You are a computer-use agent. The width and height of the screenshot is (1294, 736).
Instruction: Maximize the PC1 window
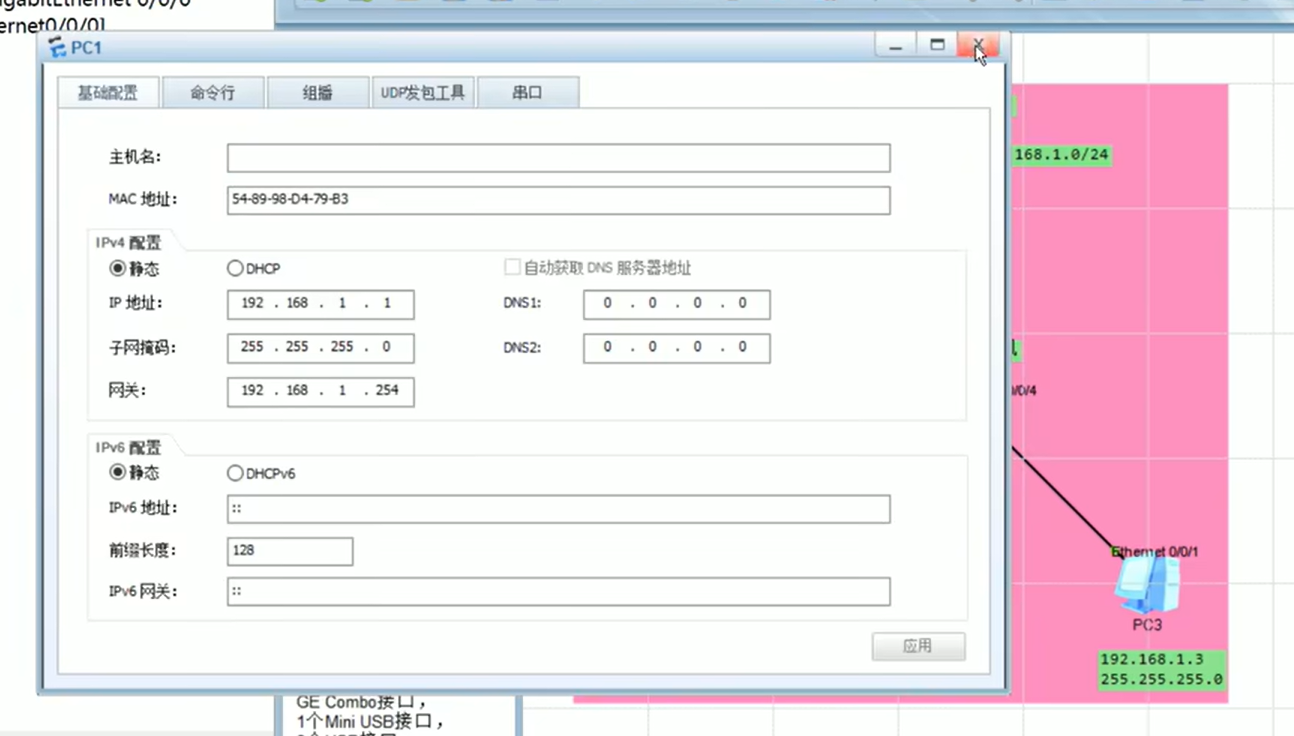tap(937, 45)
